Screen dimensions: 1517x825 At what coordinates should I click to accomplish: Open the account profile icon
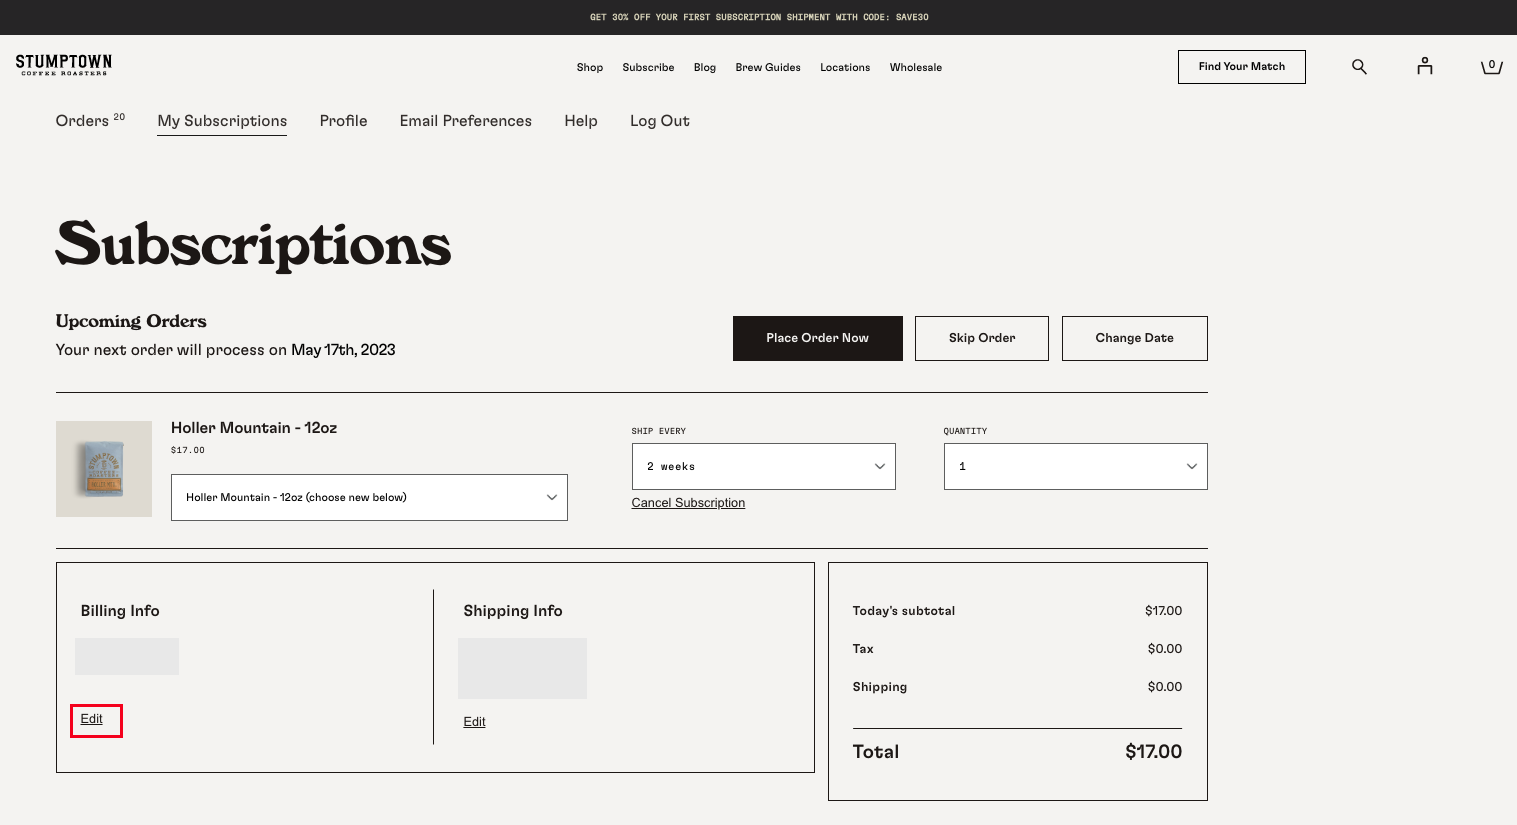[1425, 66]
